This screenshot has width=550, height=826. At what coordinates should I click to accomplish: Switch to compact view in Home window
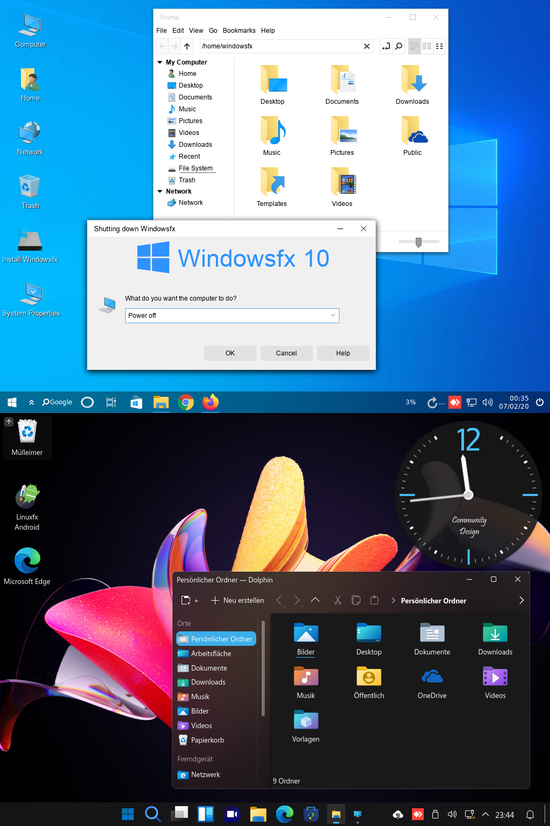(439, 46)
